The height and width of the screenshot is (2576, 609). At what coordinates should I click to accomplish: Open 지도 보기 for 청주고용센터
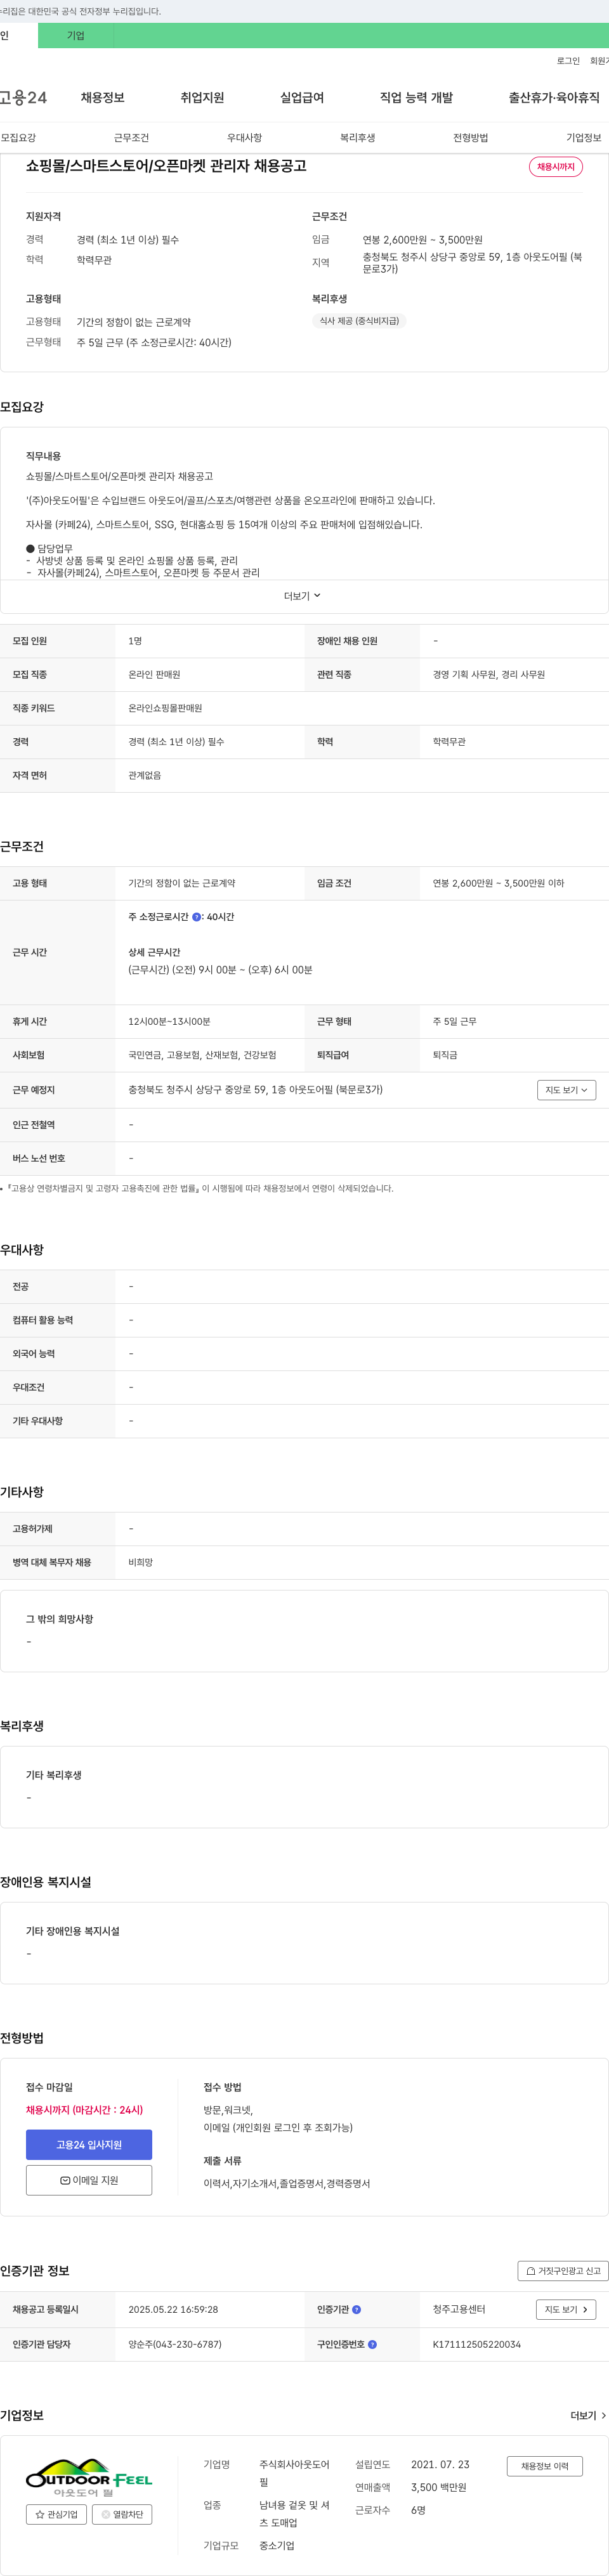coord(566,2309)
